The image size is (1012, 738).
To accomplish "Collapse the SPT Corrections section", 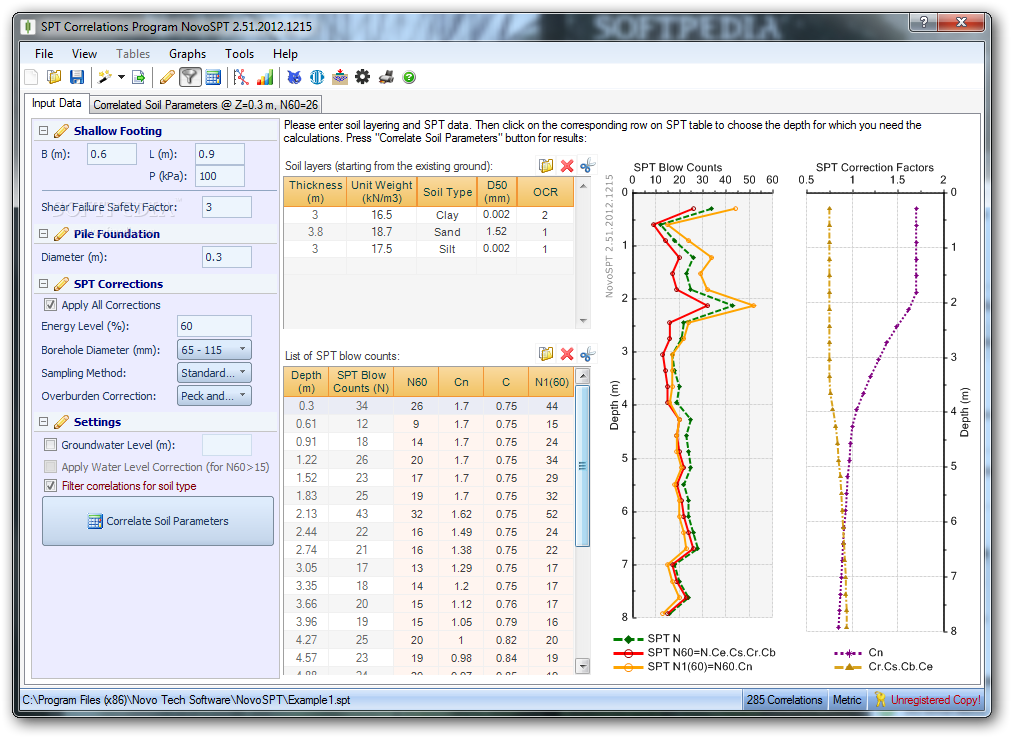I will pyautogui.click(x=43, y=283).
